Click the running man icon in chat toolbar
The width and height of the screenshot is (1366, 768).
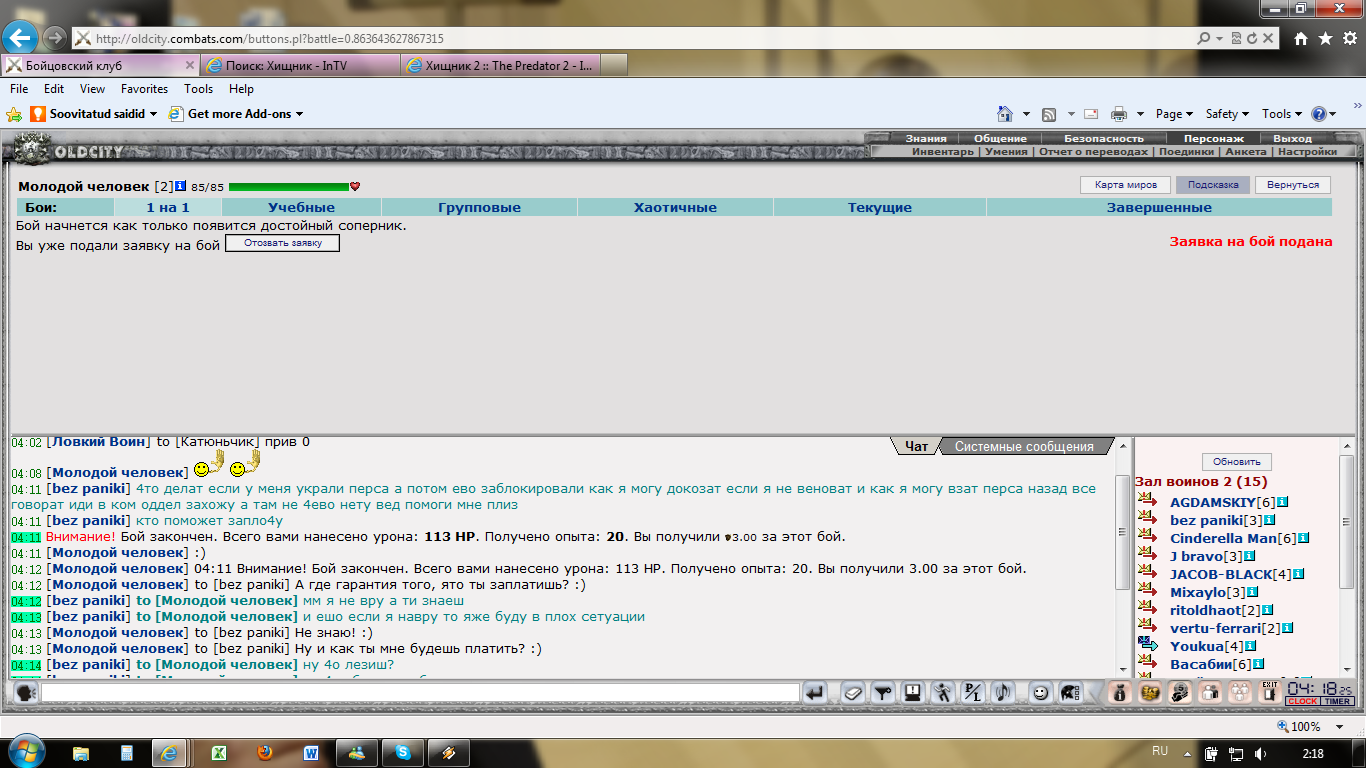tap(943, 692)
